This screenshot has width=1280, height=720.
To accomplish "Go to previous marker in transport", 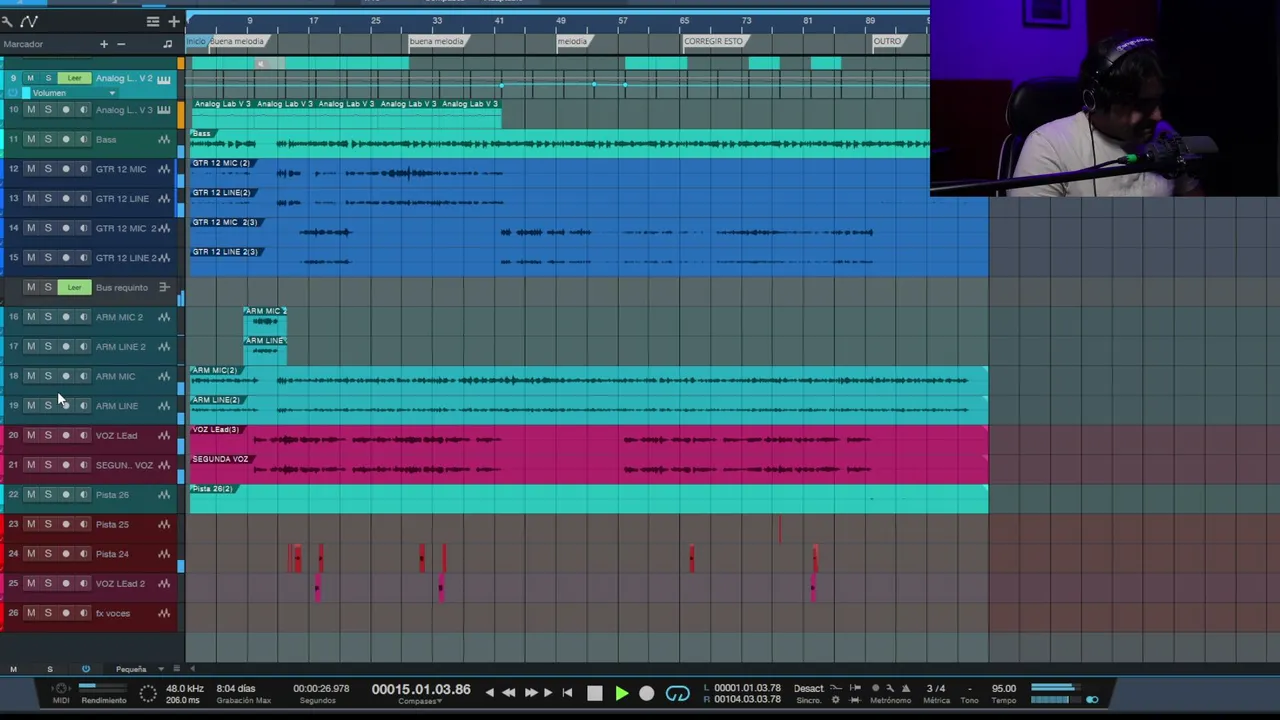I will pyautogui.click(x=489, y=692).
